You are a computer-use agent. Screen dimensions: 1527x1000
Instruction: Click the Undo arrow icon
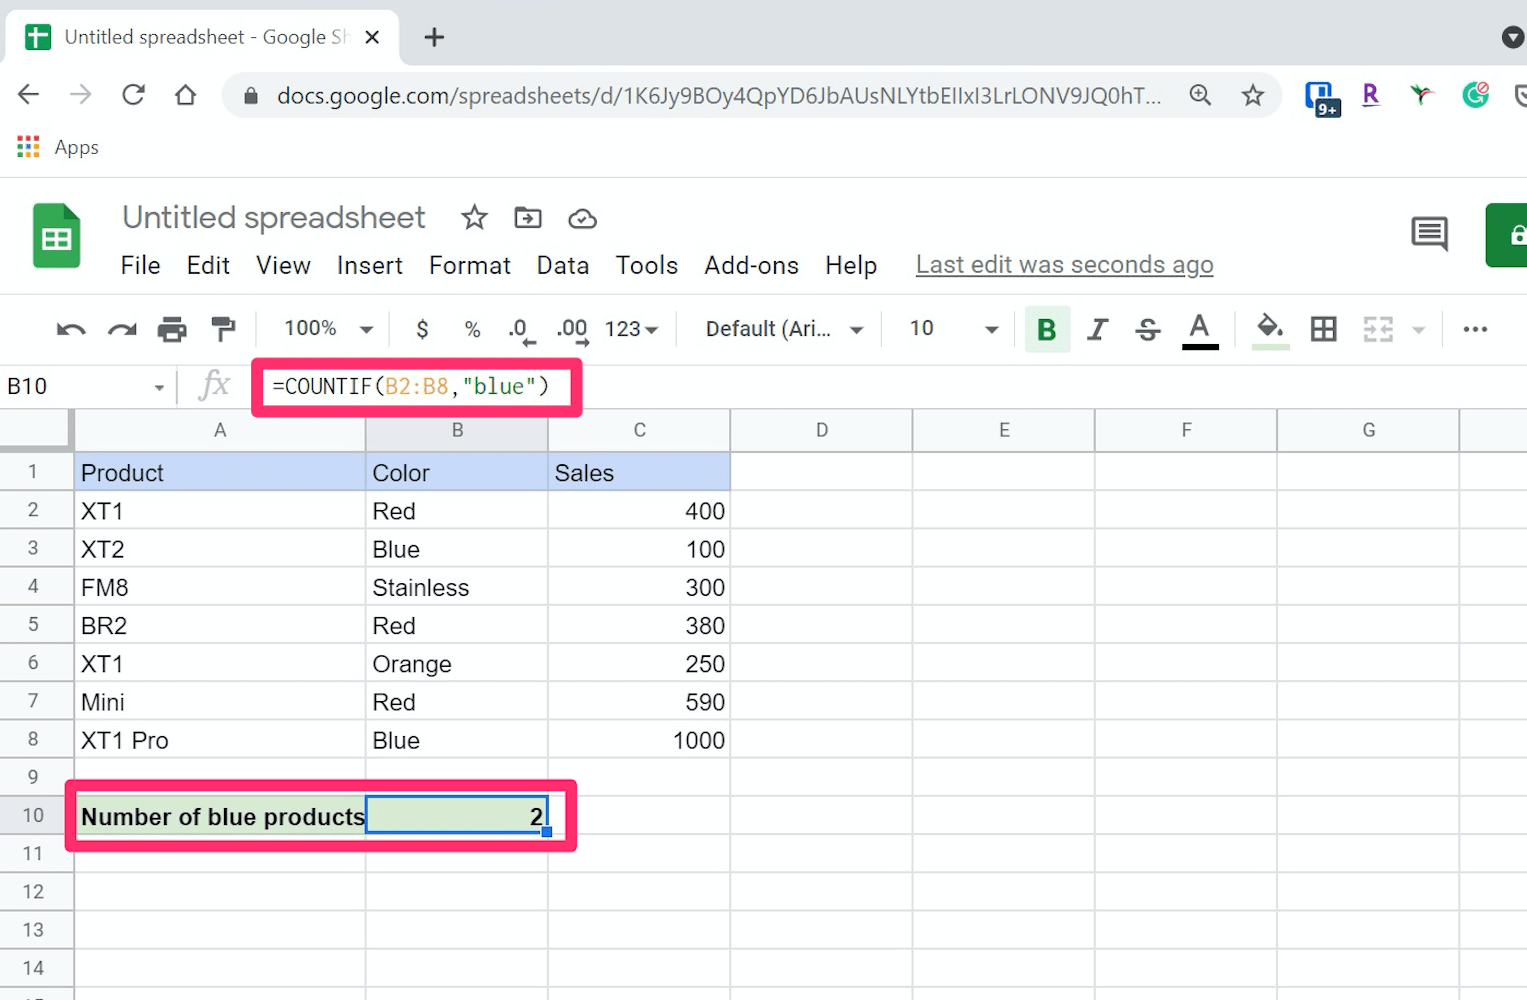point(71,329)
